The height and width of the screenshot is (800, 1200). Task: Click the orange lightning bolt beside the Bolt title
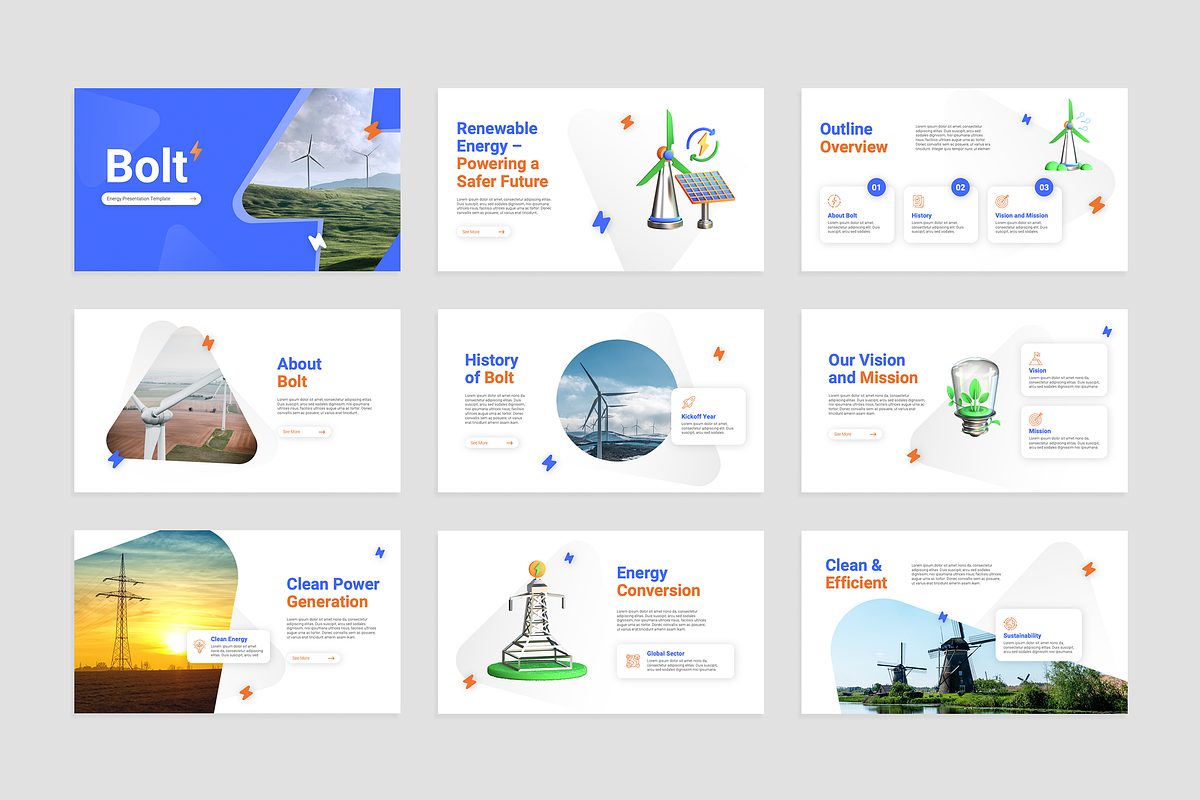pyautogui.click(x=195, y=151)
